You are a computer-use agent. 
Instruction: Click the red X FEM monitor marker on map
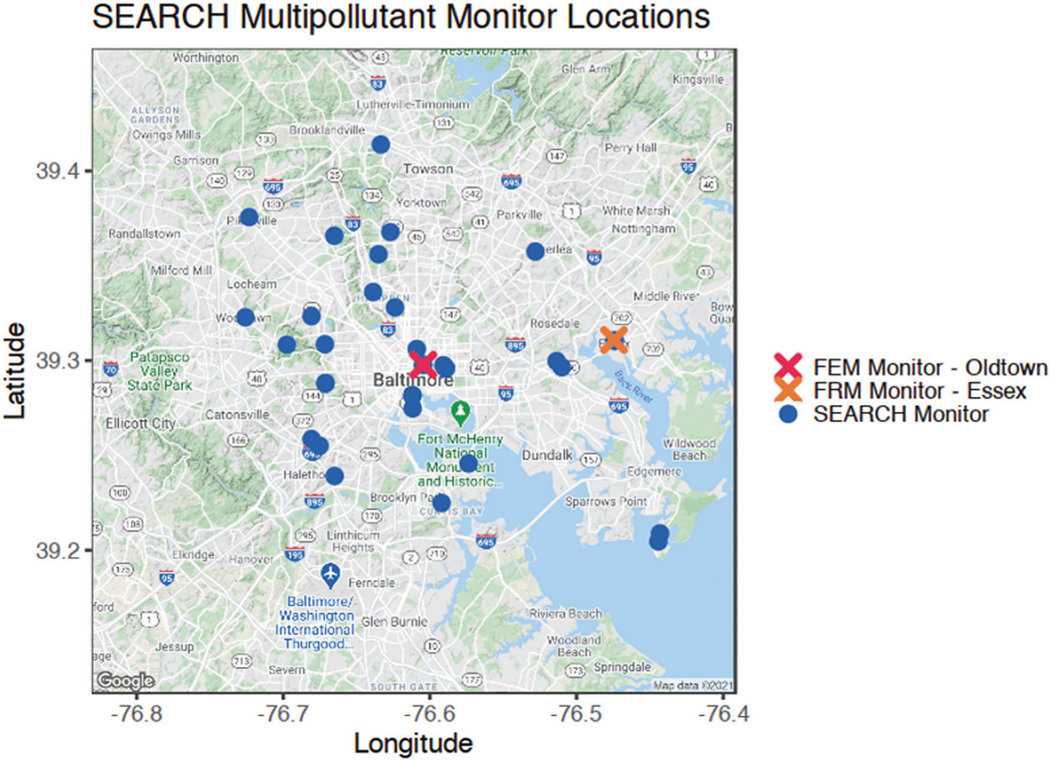click(x=422, y=364)
